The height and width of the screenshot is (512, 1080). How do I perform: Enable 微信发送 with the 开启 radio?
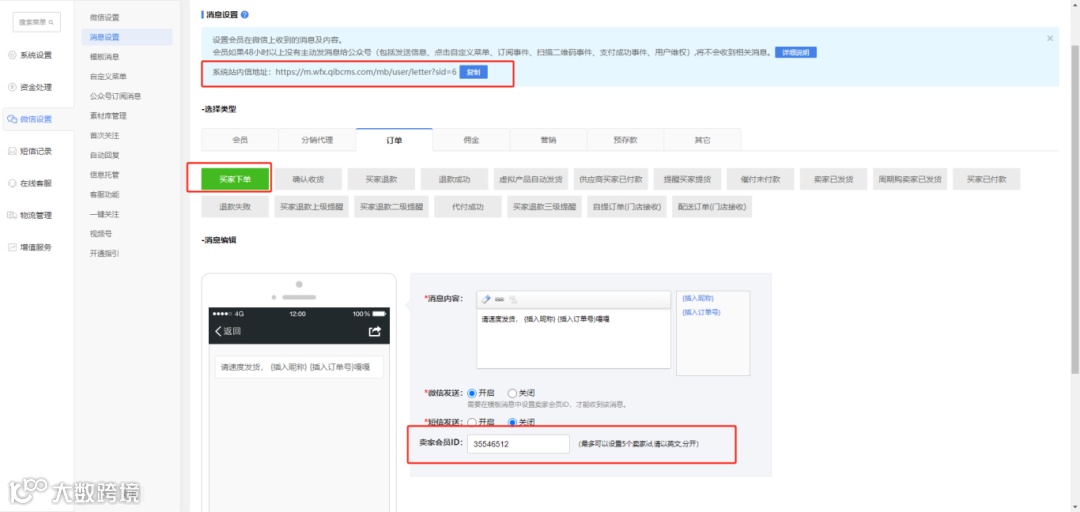(471, 393)
